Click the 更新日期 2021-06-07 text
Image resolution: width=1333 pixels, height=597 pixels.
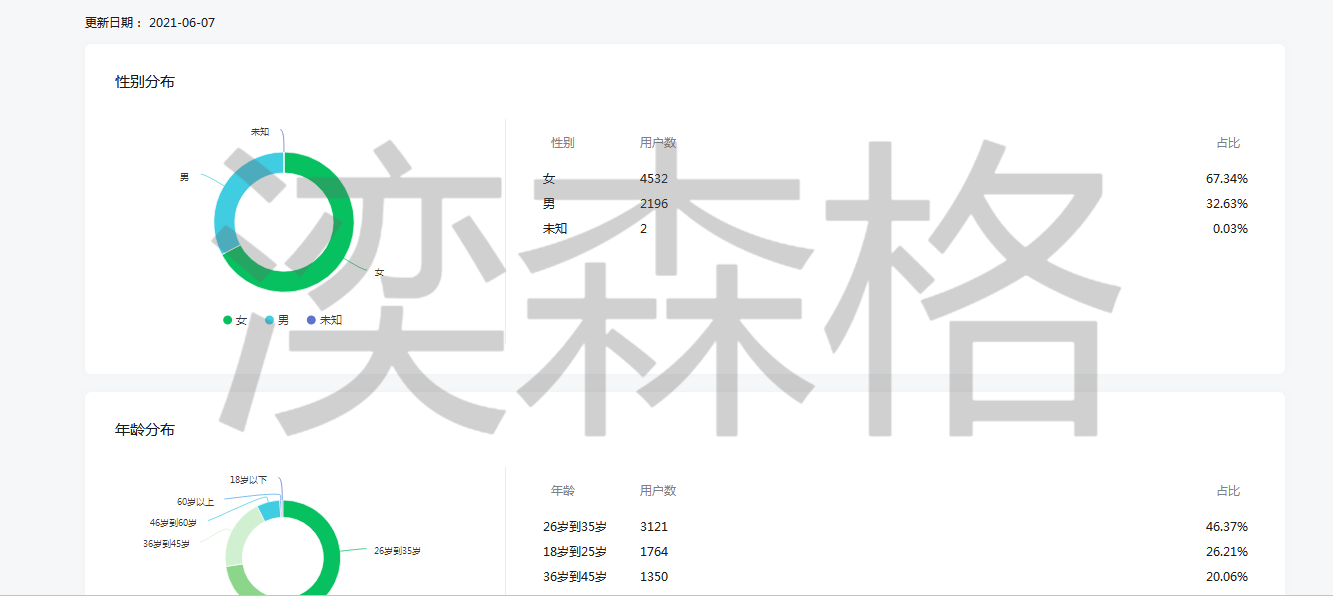click(150, 22)
